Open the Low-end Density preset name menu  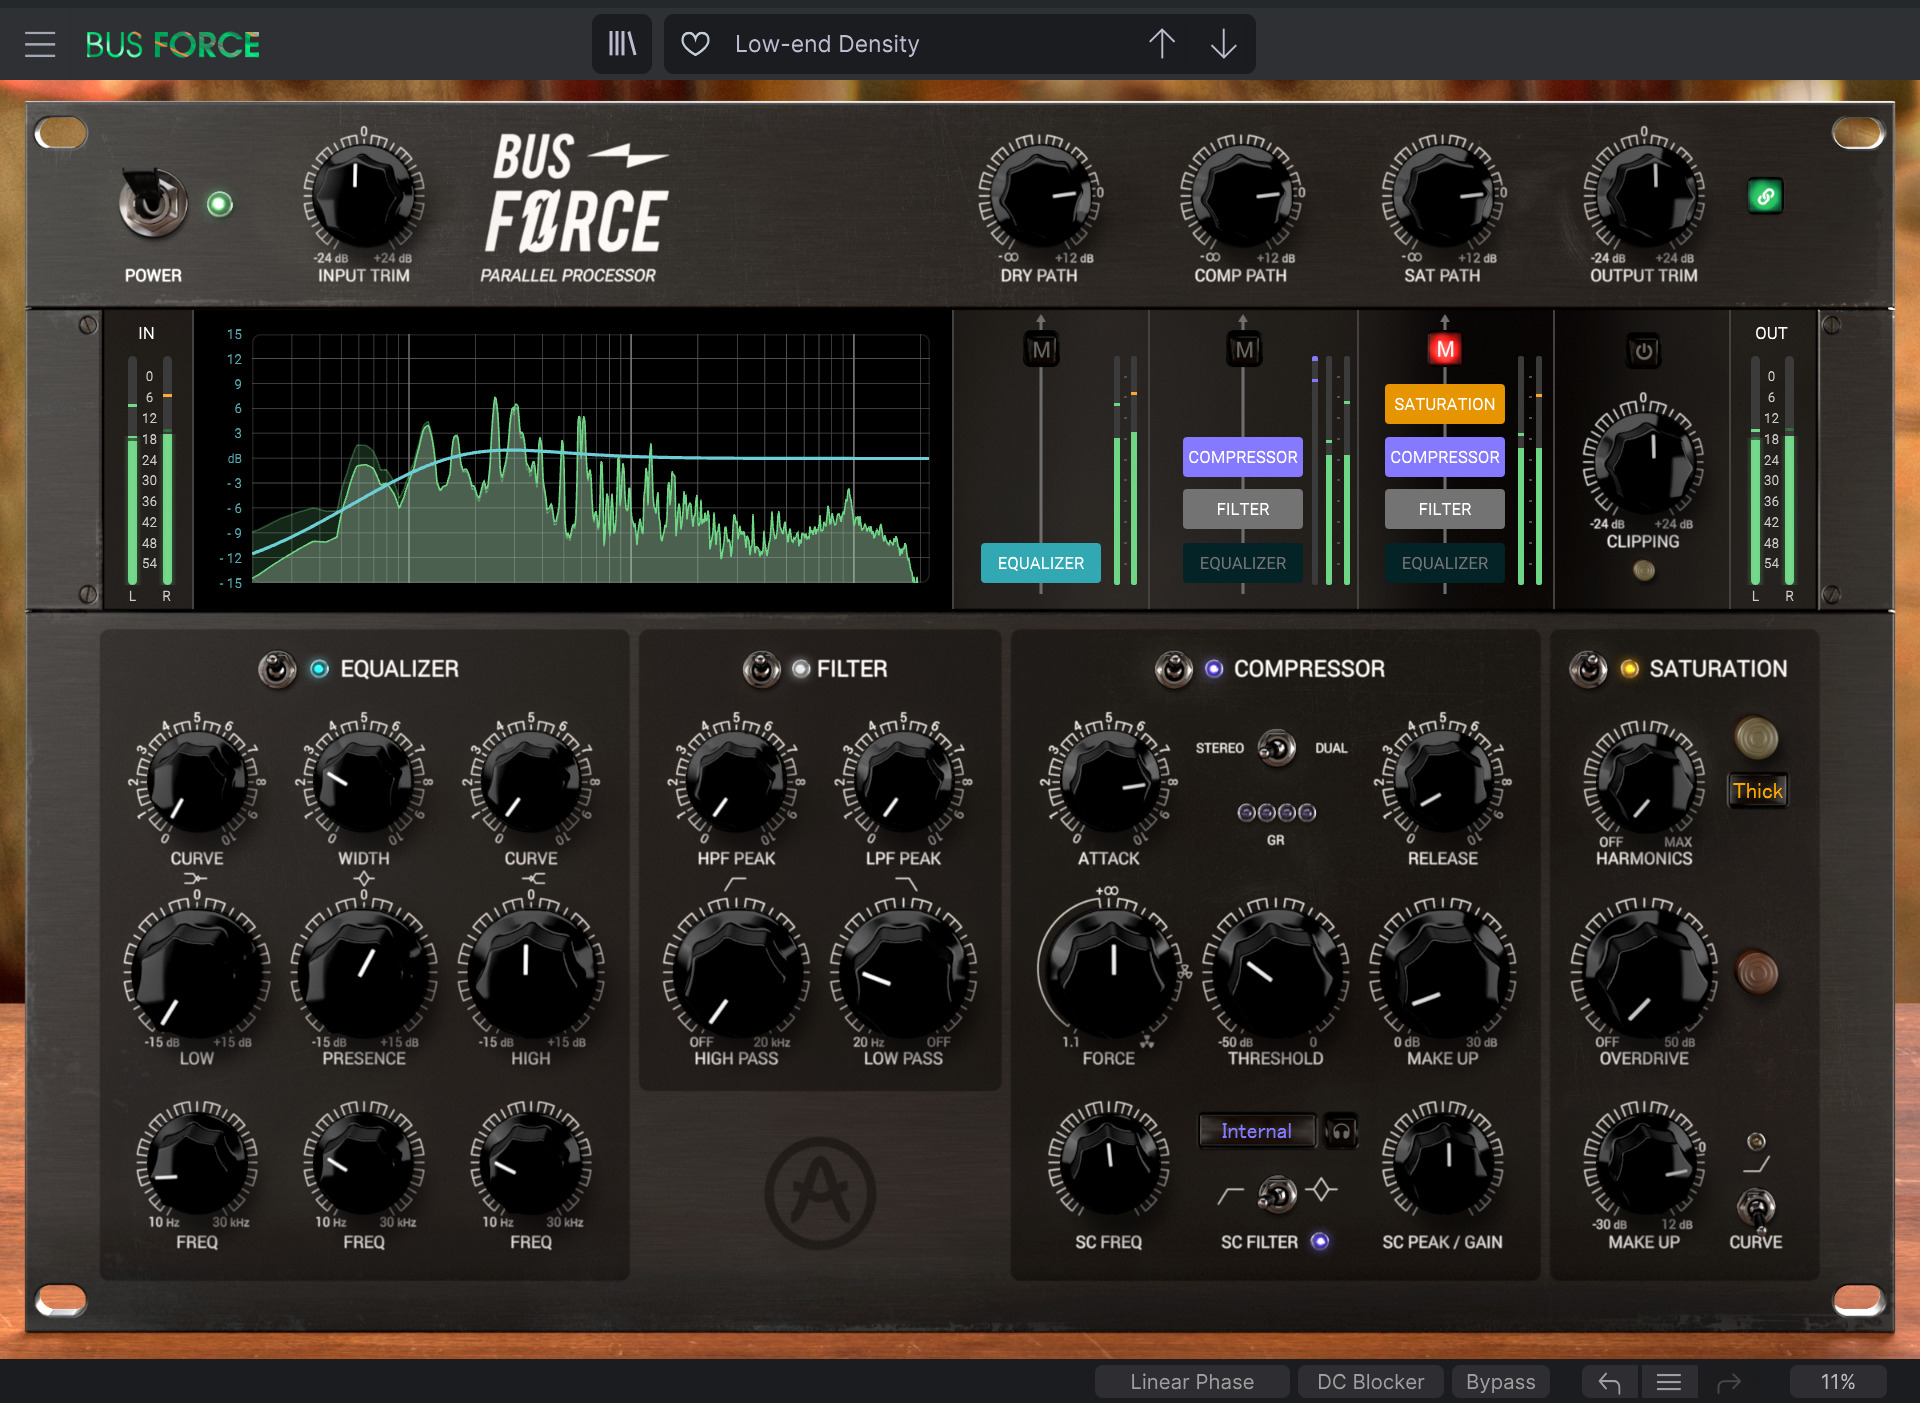point(827,44)
